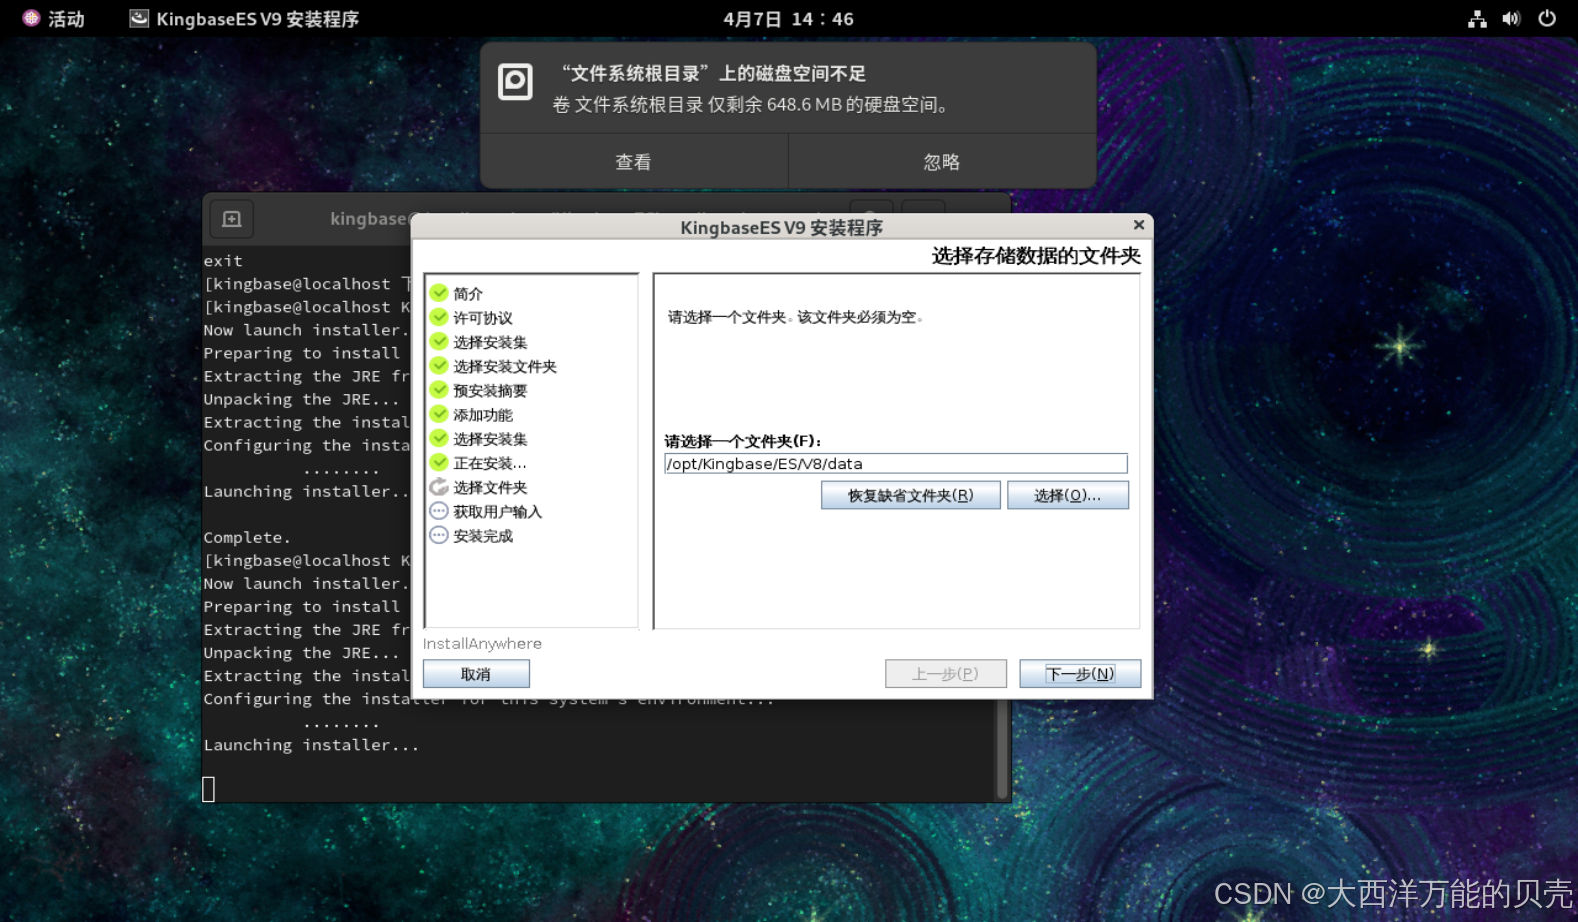Click the 正在安装... step checkmark icon
The height and width of the screenshot is (922, 1578).
click(439, 463)
